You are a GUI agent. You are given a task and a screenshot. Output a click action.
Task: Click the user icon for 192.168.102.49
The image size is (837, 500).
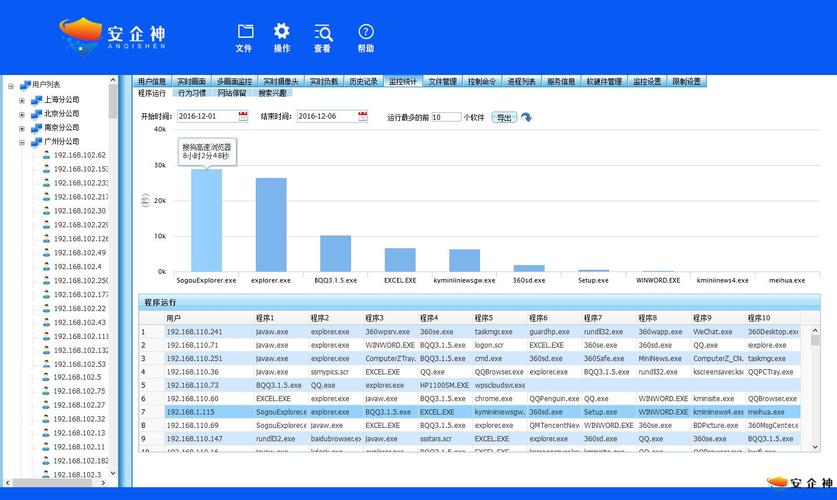point(46,252)
